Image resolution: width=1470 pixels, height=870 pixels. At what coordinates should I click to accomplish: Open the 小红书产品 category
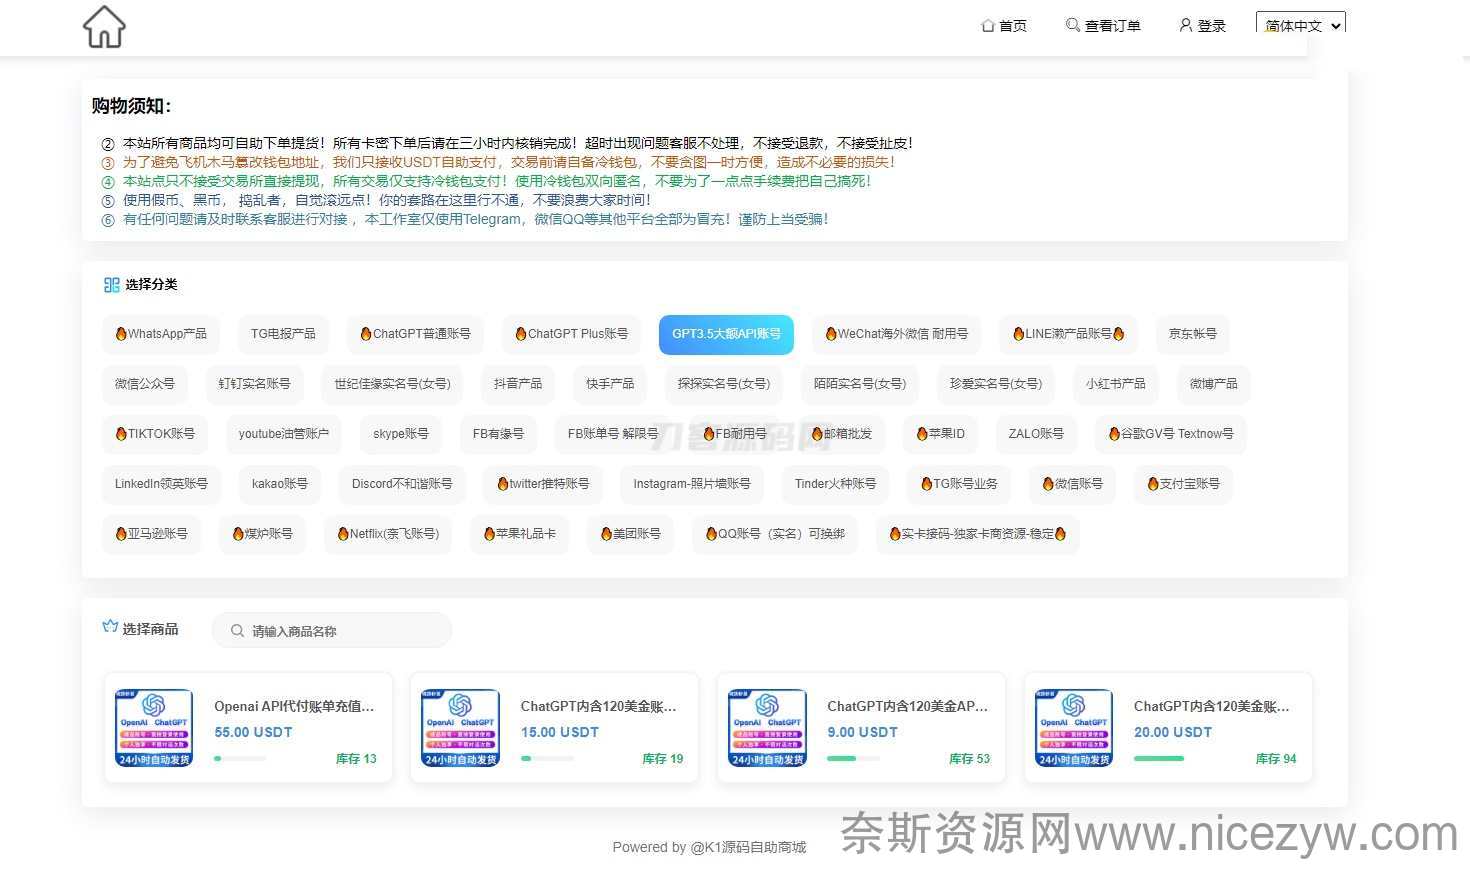(1116, 384)
